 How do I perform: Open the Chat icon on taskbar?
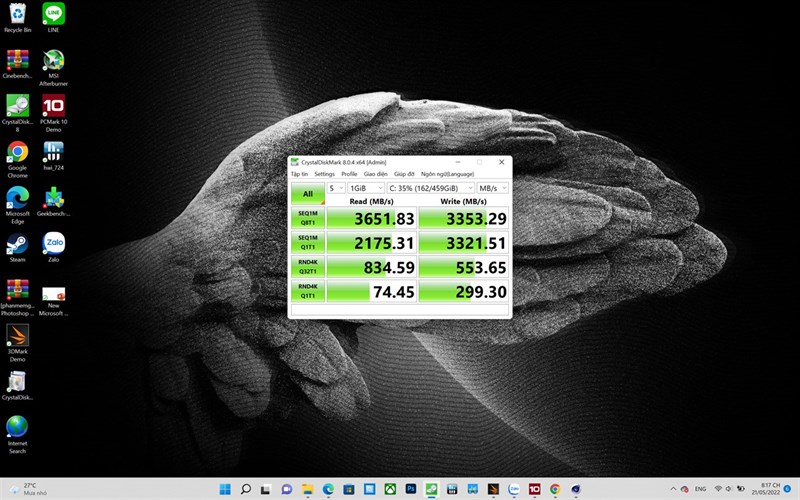click(x=286, y=489)
